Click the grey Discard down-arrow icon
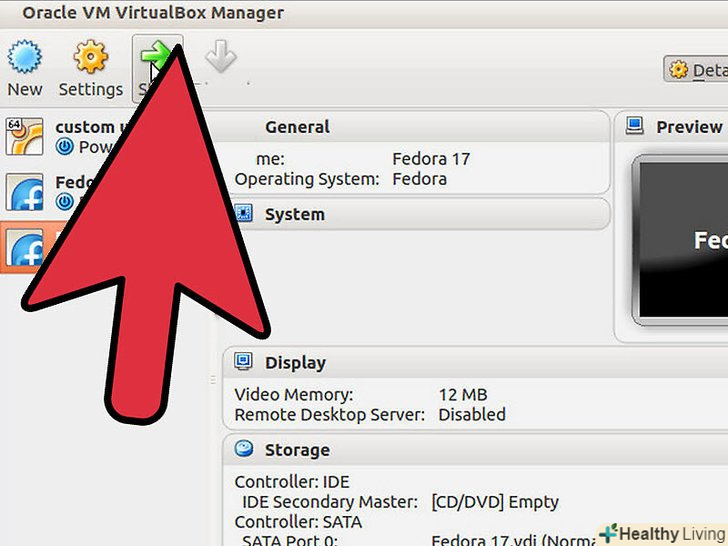This screenshot has width=728, height=546. [221, 56]
